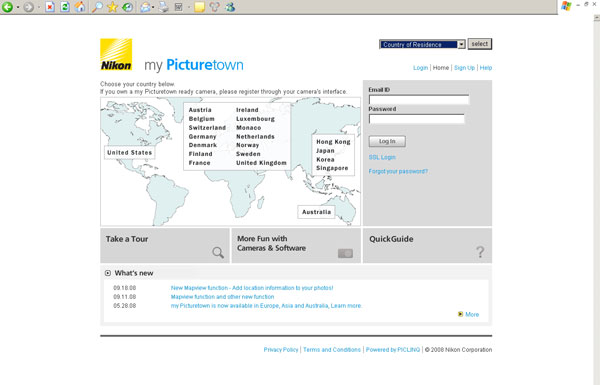Select Austria in the Europe list
The width and height of the screenshot is (600, 385).
[x=200, y=110]
